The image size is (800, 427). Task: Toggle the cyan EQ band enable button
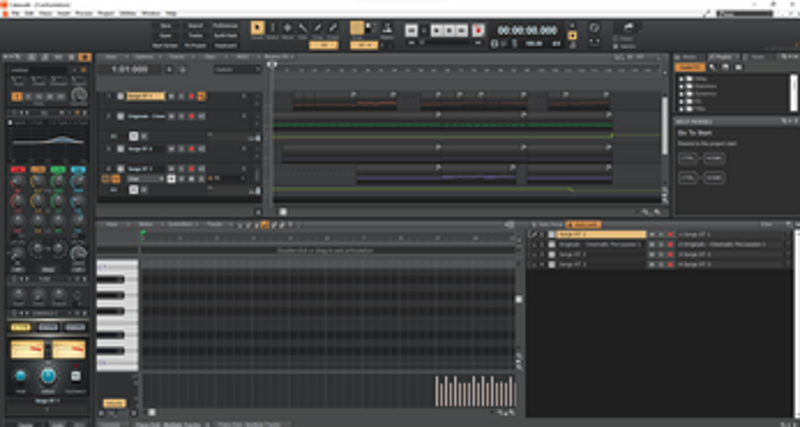point(78,169)
